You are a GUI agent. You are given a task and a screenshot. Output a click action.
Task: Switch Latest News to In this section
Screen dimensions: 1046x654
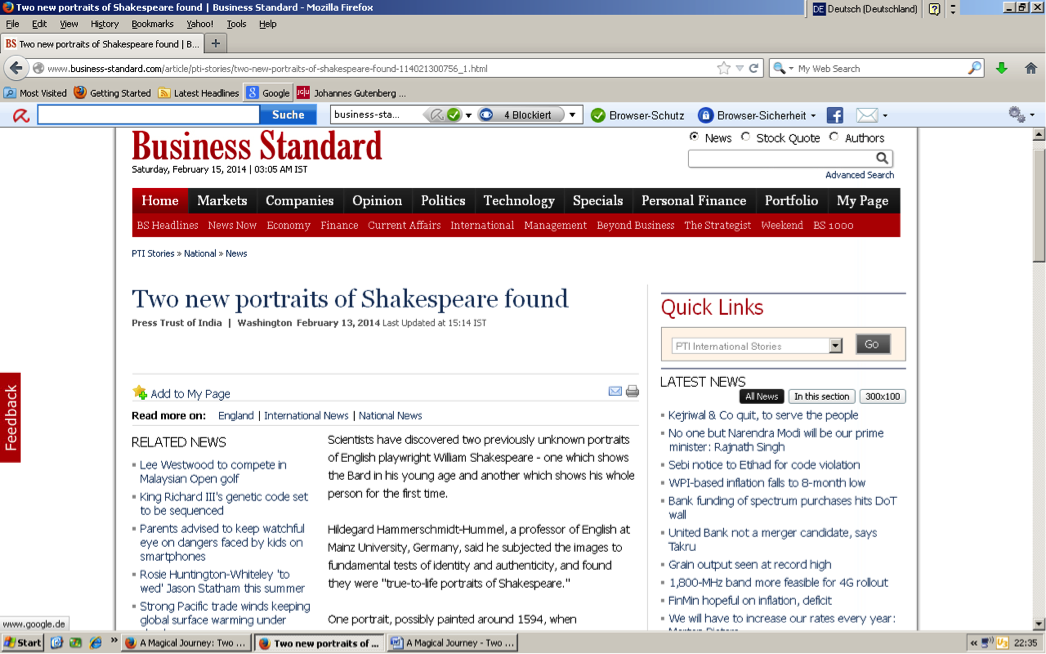point(821,396)
